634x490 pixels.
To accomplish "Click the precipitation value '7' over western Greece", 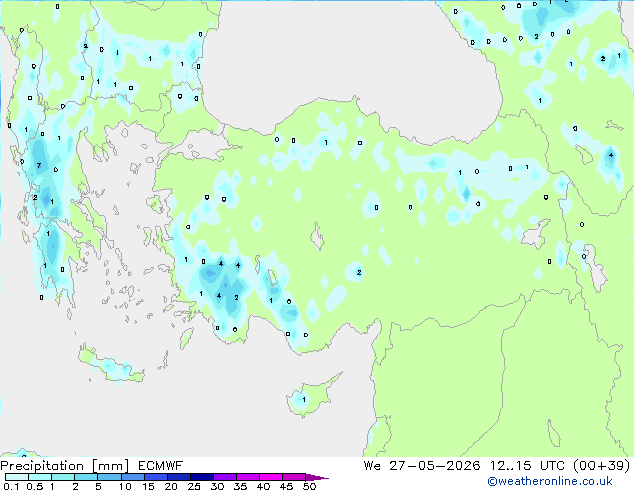I will pyautogui.click(x=39, y=165).
